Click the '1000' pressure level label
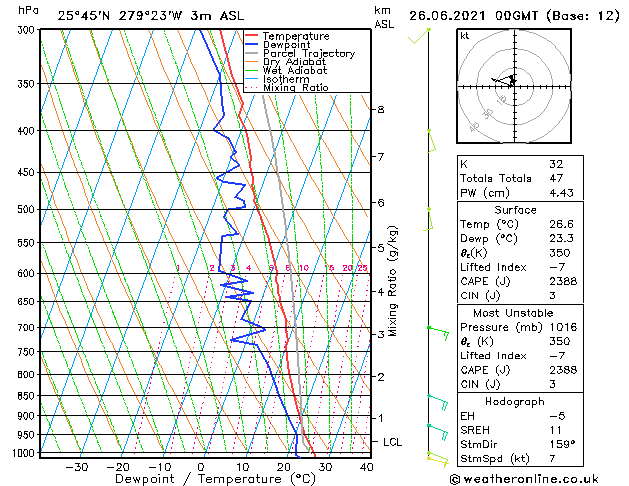 26,453
